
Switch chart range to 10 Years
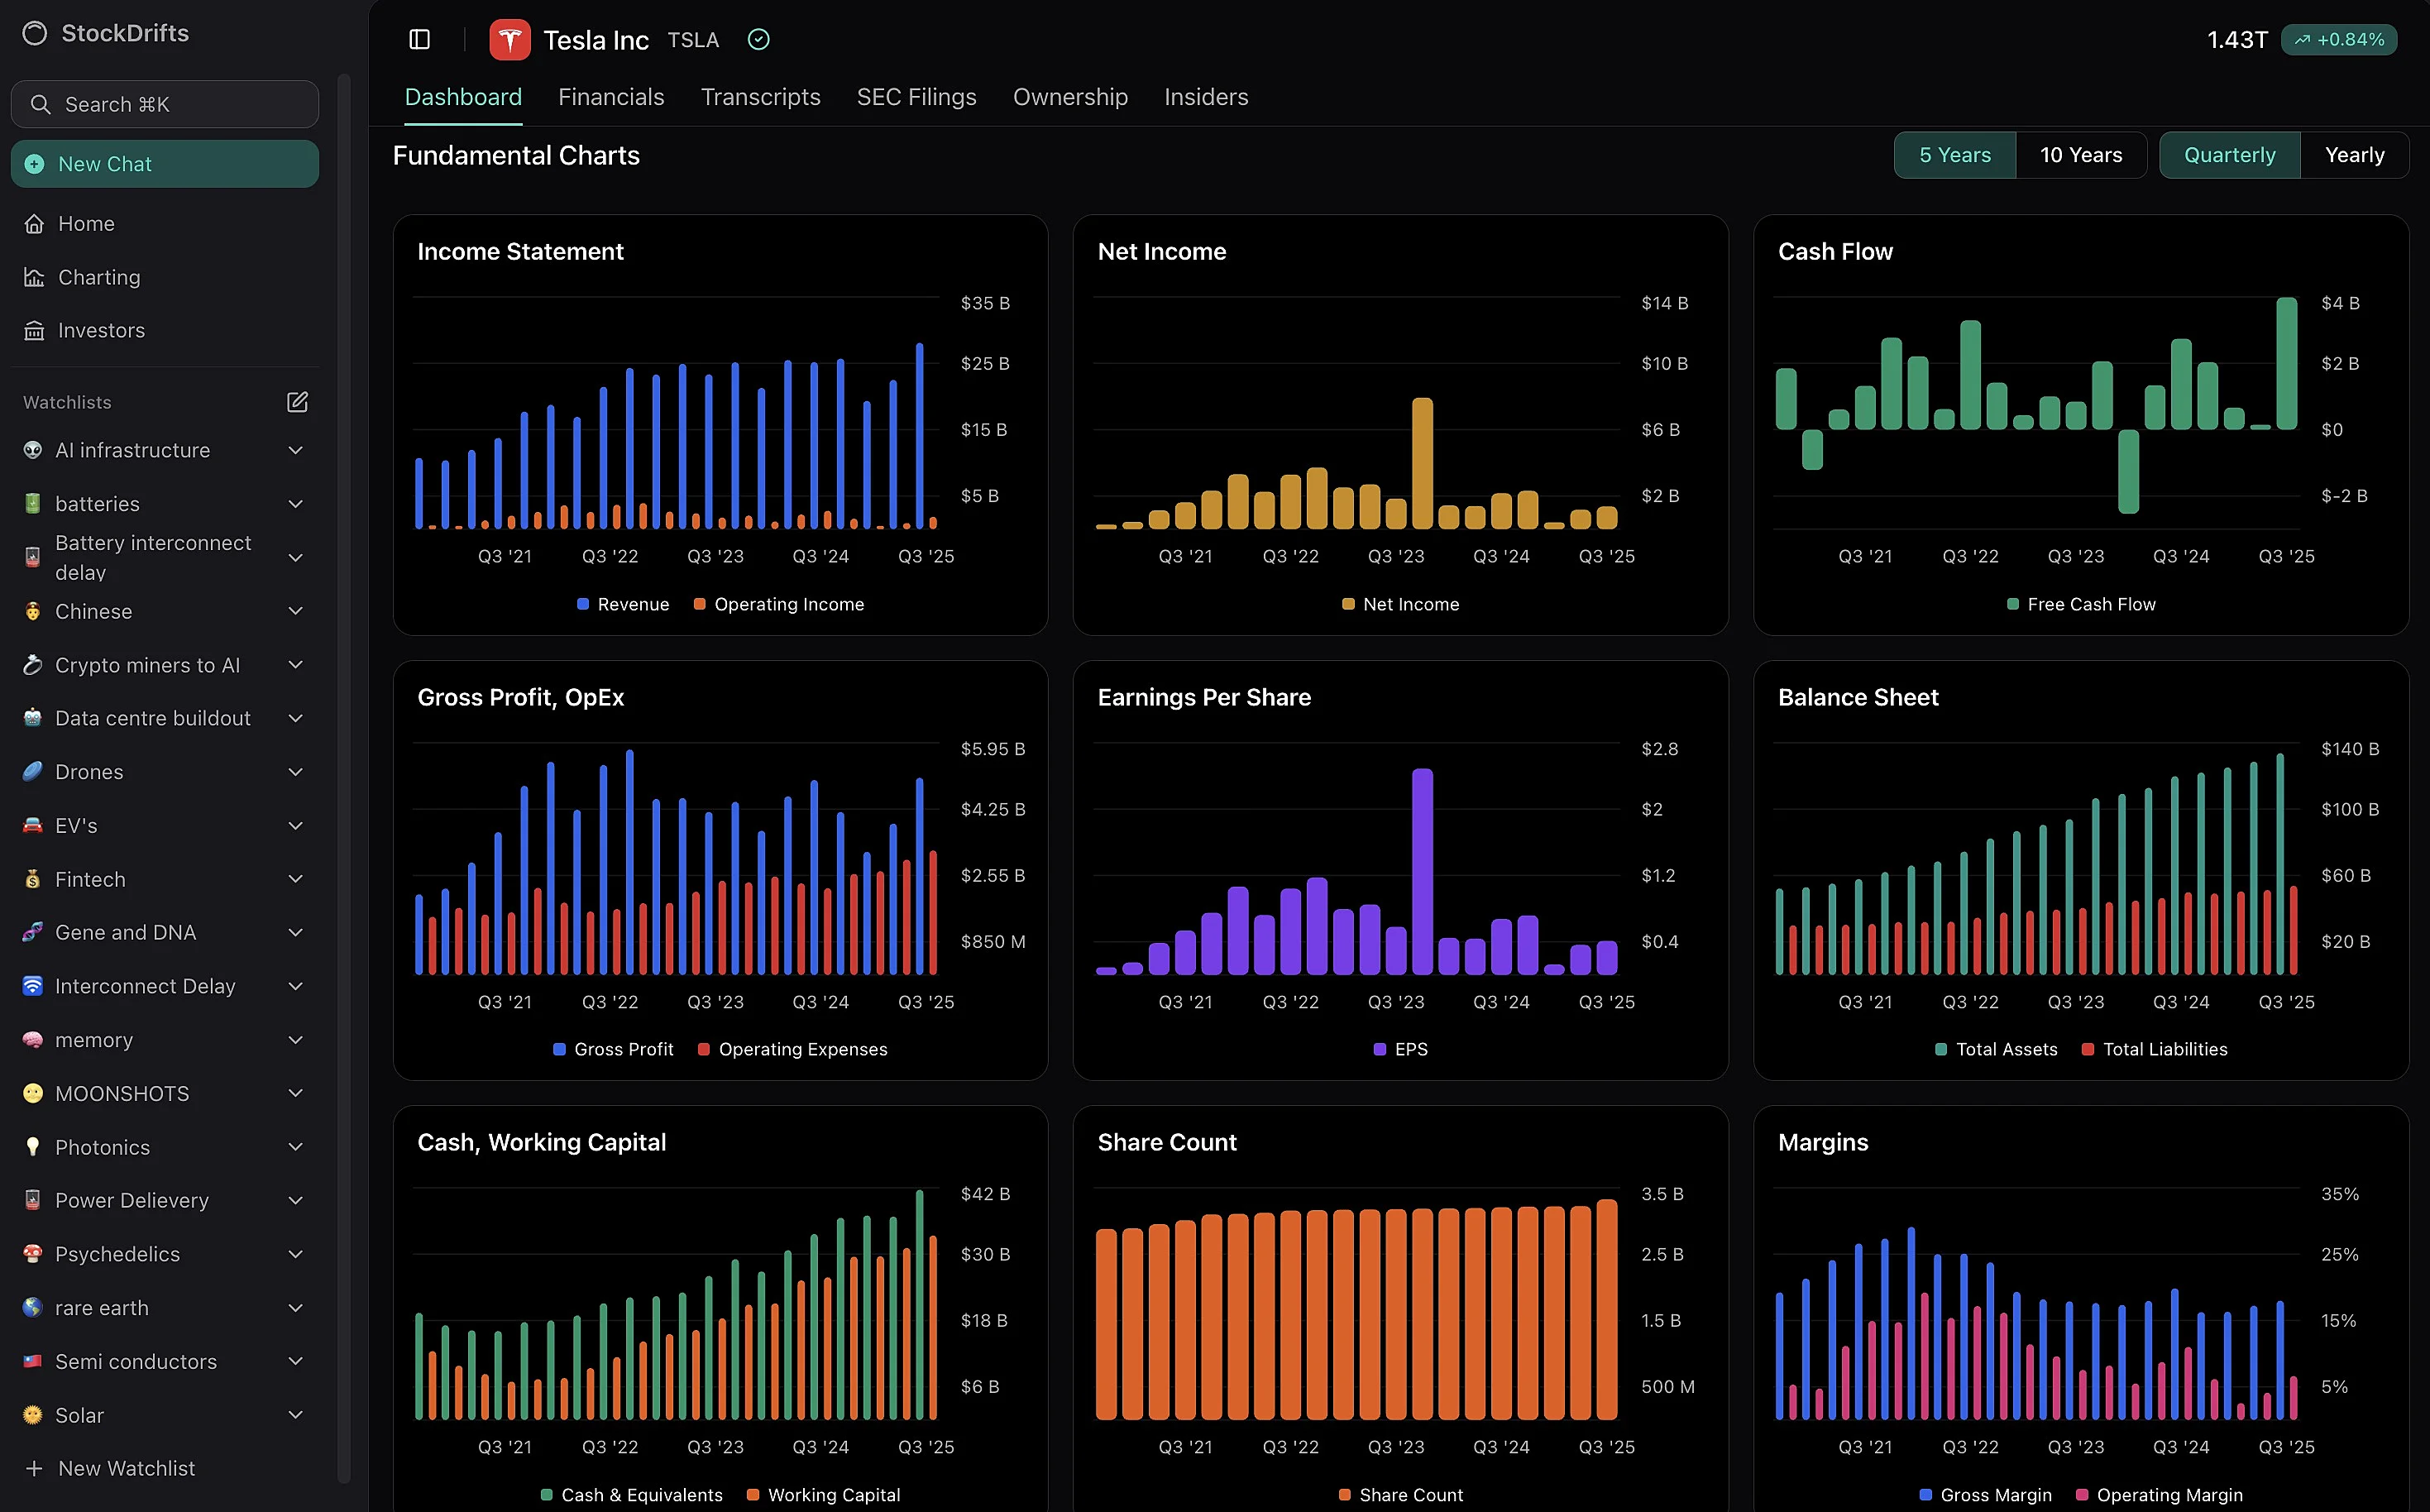click(x=2080, y=155)
